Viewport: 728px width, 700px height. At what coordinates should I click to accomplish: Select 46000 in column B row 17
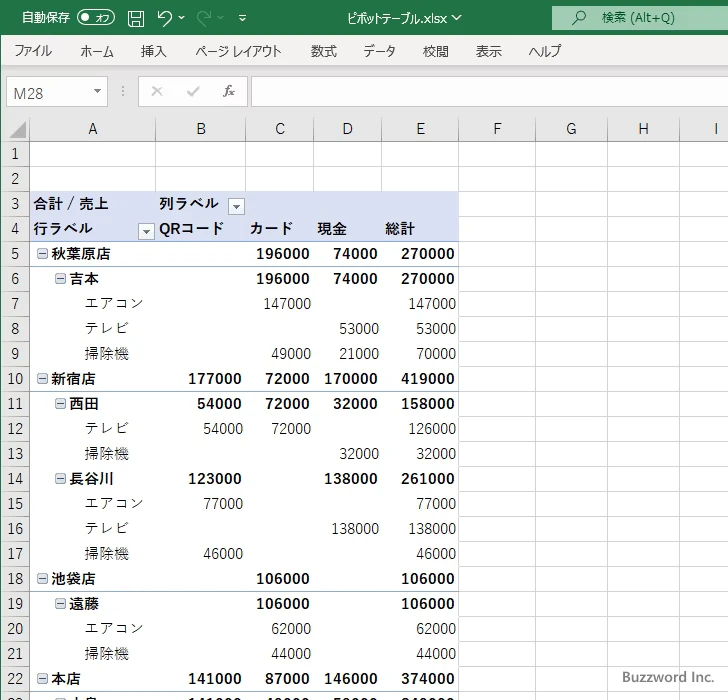click(201, 554)
